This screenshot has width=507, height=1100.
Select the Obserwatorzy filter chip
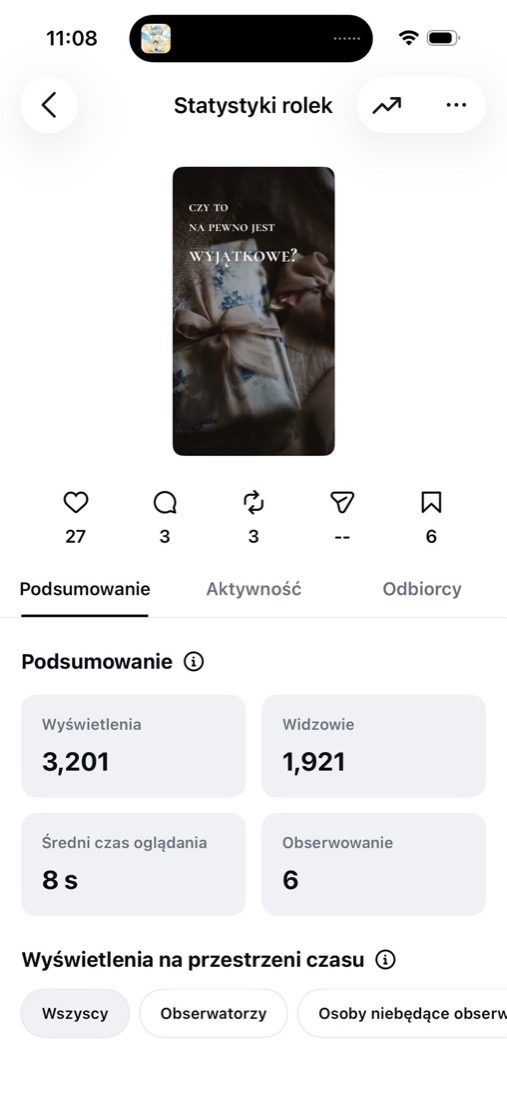213,1013
